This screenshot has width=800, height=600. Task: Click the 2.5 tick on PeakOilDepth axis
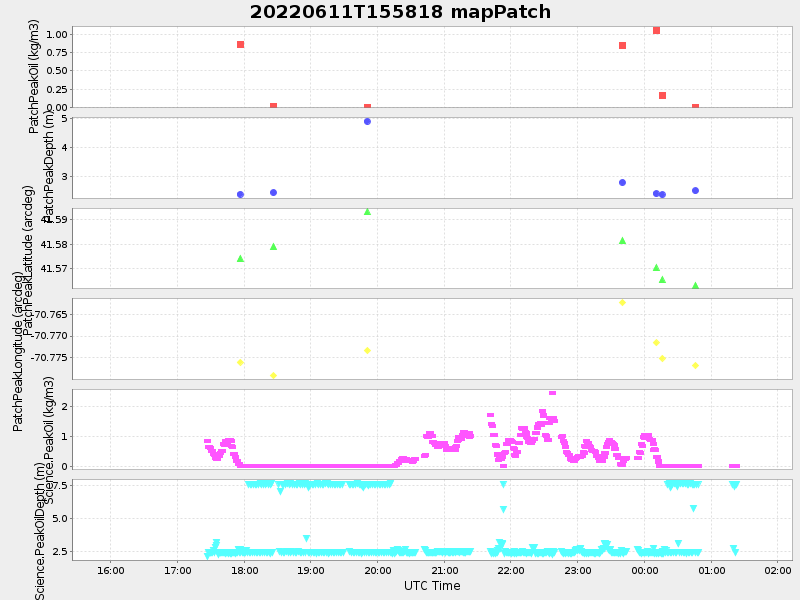(60, 552)
